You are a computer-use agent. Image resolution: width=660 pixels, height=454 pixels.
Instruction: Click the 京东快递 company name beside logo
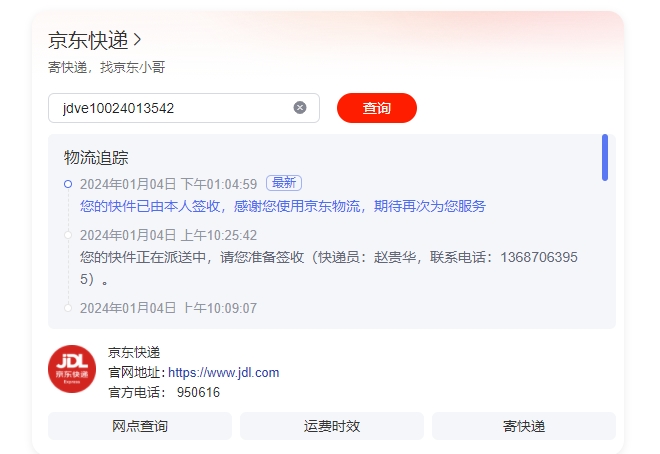click(134, 352)
